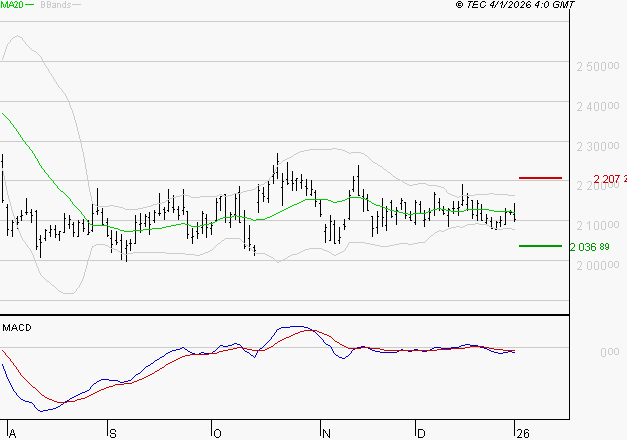Click the S month marker on time axis
The image size is (627, 440).
113,434
